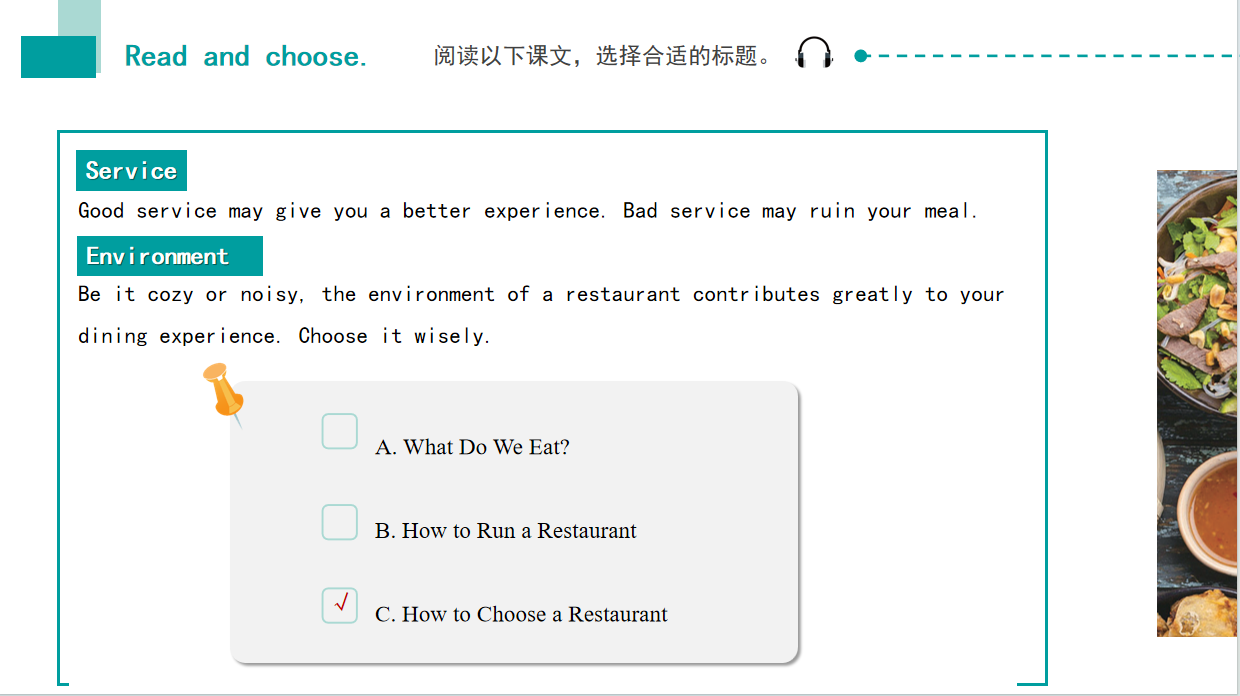Image resolution: width=1240 pixels, height=696 pixels.
Task: Click the Chinese instruction text
Action: click(603, 56)
